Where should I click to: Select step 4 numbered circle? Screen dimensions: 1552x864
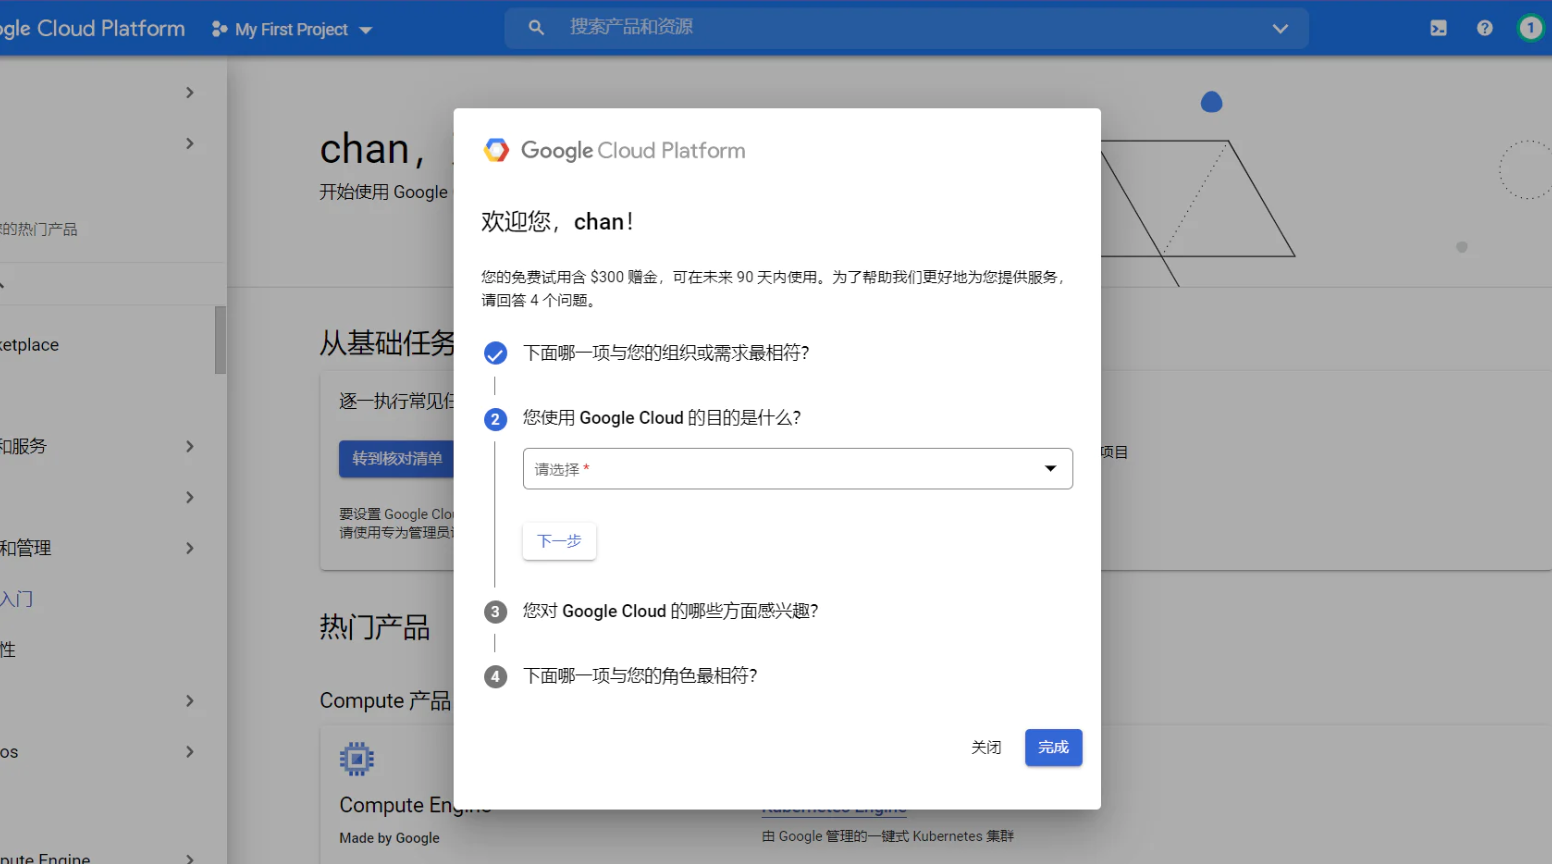495,677
